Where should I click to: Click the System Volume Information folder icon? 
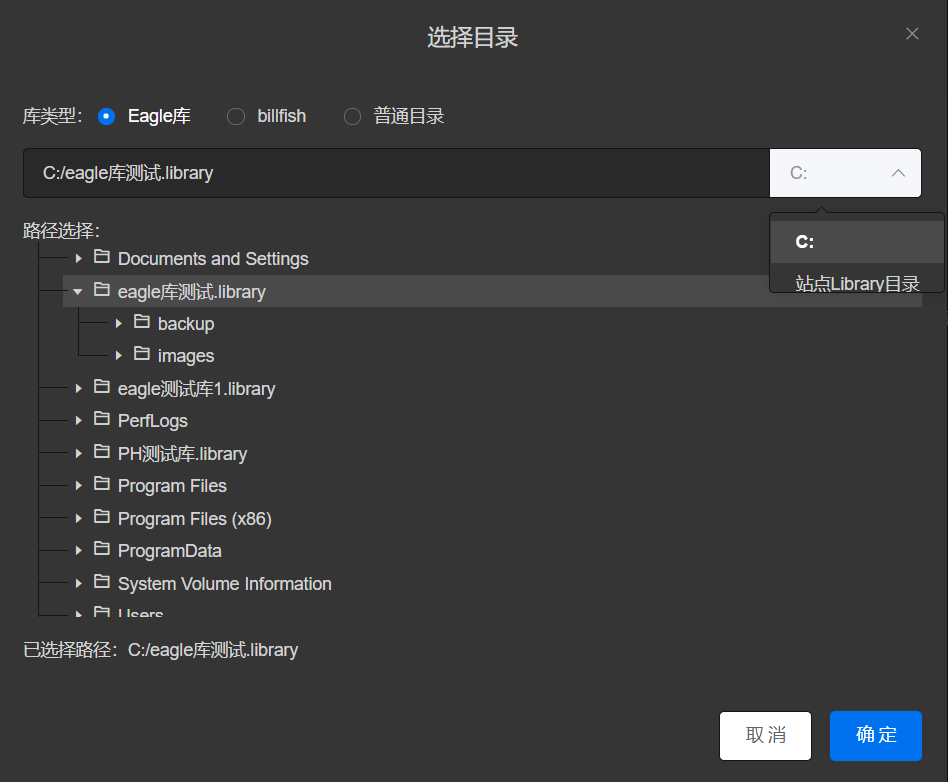point(102,582)
